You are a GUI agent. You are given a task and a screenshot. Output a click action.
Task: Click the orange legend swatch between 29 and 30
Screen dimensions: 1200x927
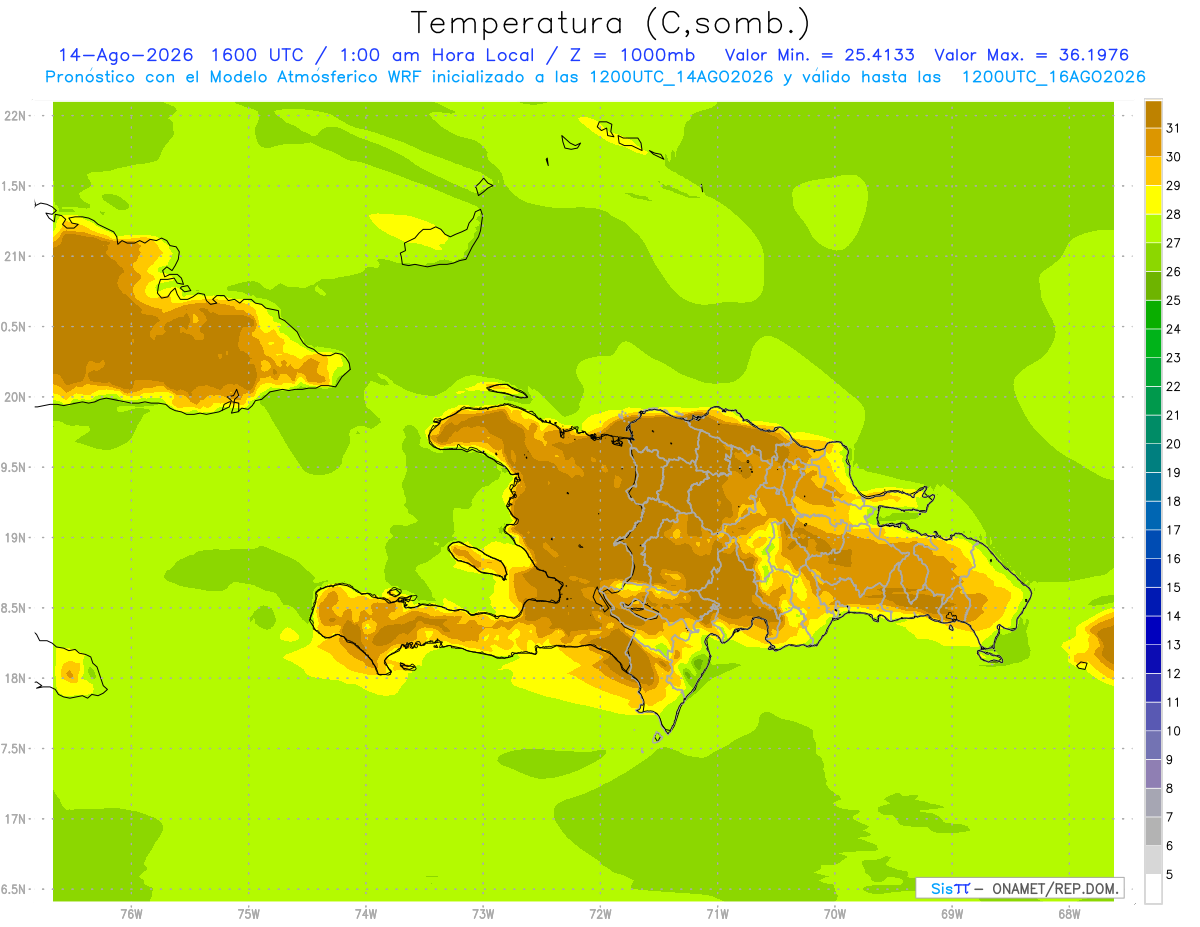pyautogui.click(x=1153, y=170)
